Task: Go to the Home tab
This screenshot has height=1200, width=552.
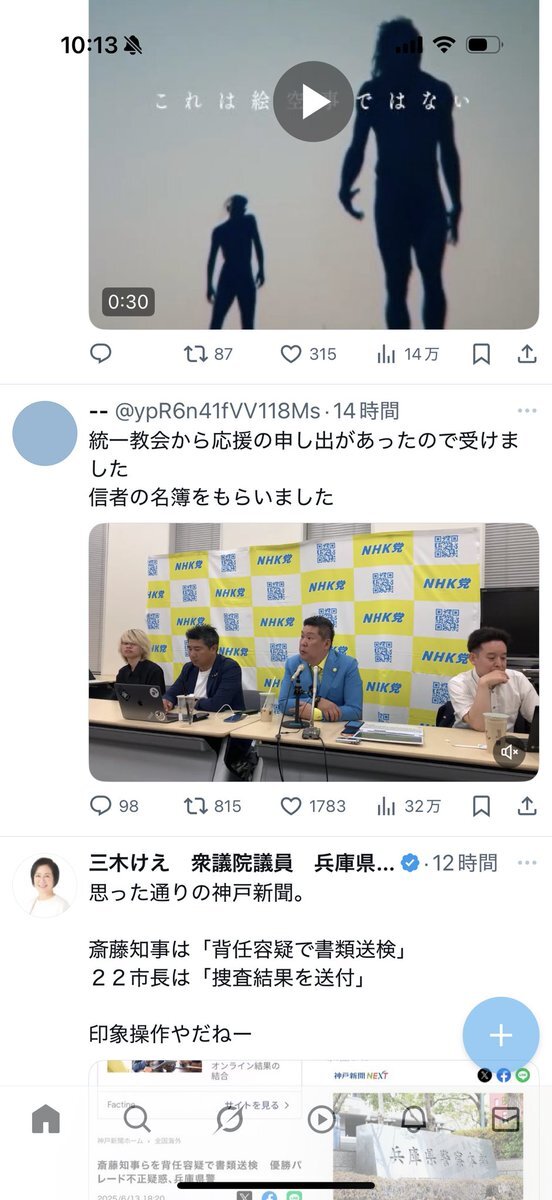Action: [x=46, y=1119]
